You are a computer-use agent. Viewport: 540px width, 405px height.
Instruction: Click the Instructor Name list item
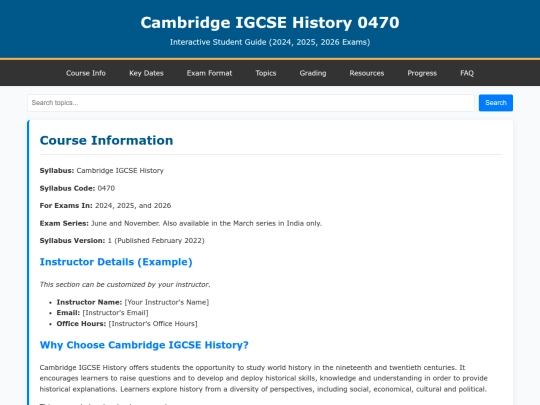point(133,302)
